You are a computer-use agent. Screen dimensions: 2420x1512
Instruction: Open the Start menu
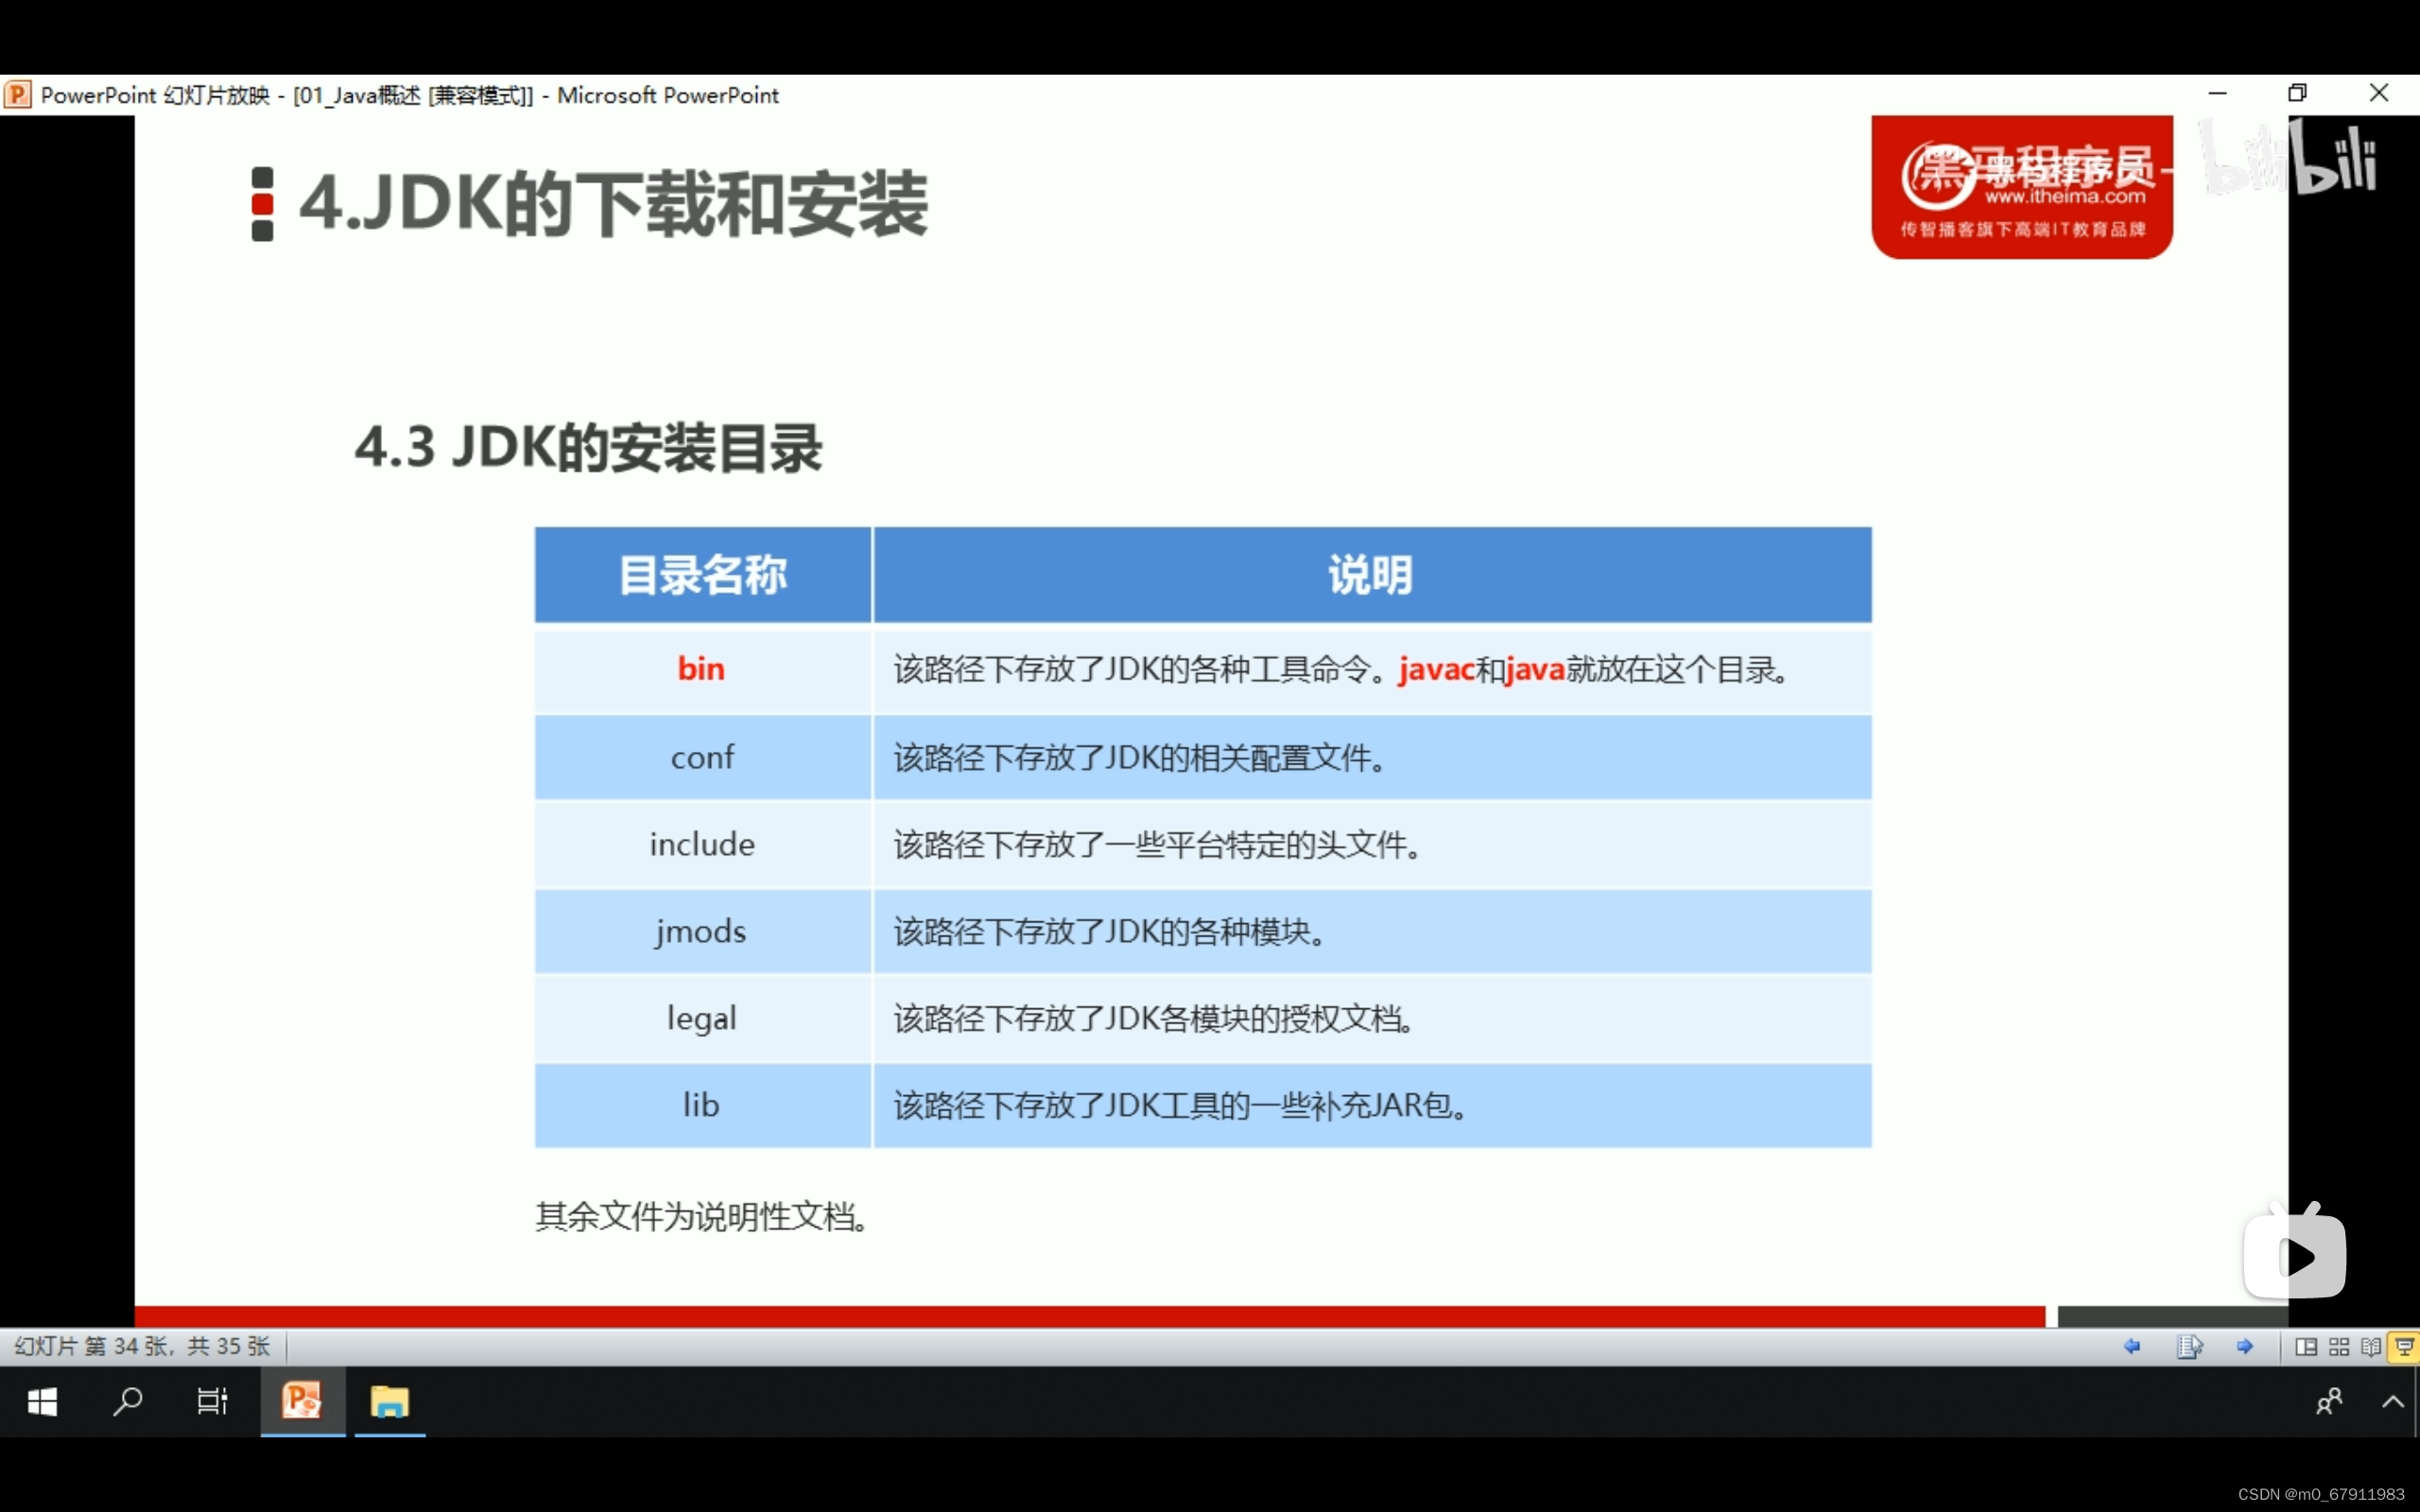(x=42, y=1402)
